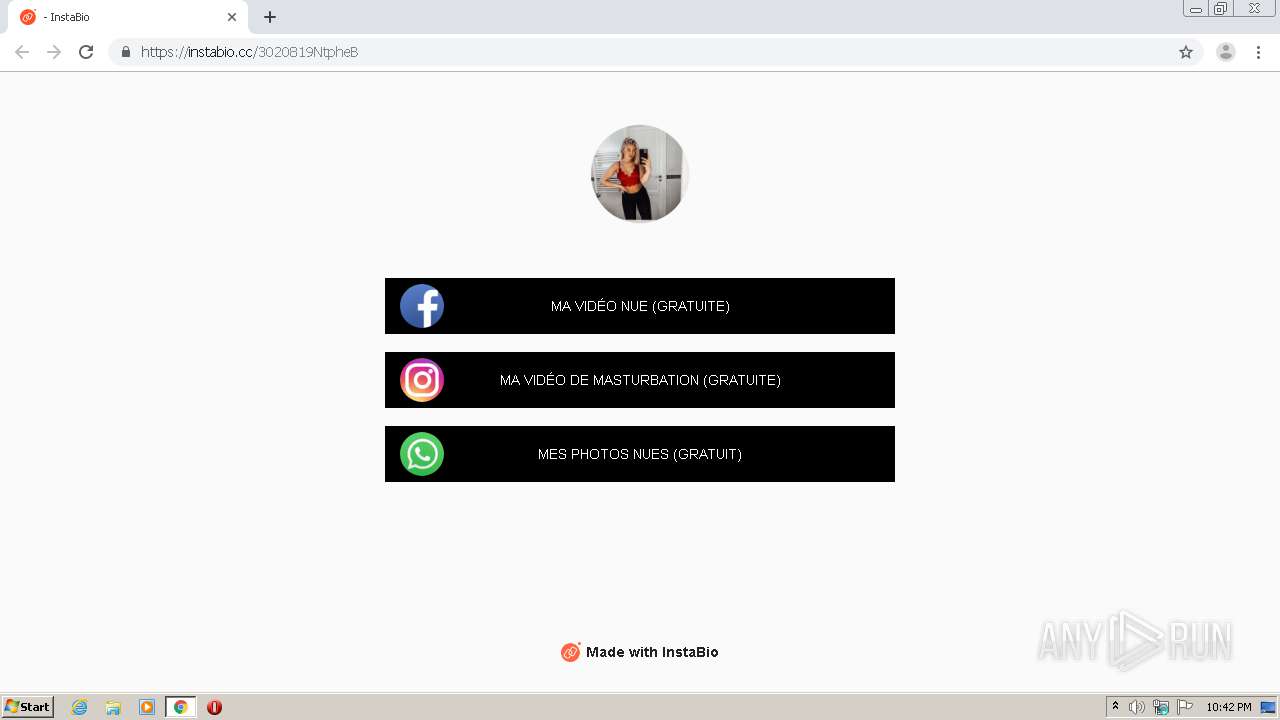
Task: Open the Chrome profile avatar menu
Action: coord(1226,52)
